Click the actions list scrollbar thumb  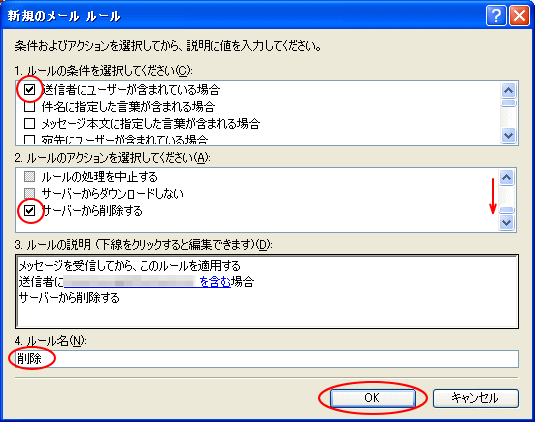tap(506, 210)
